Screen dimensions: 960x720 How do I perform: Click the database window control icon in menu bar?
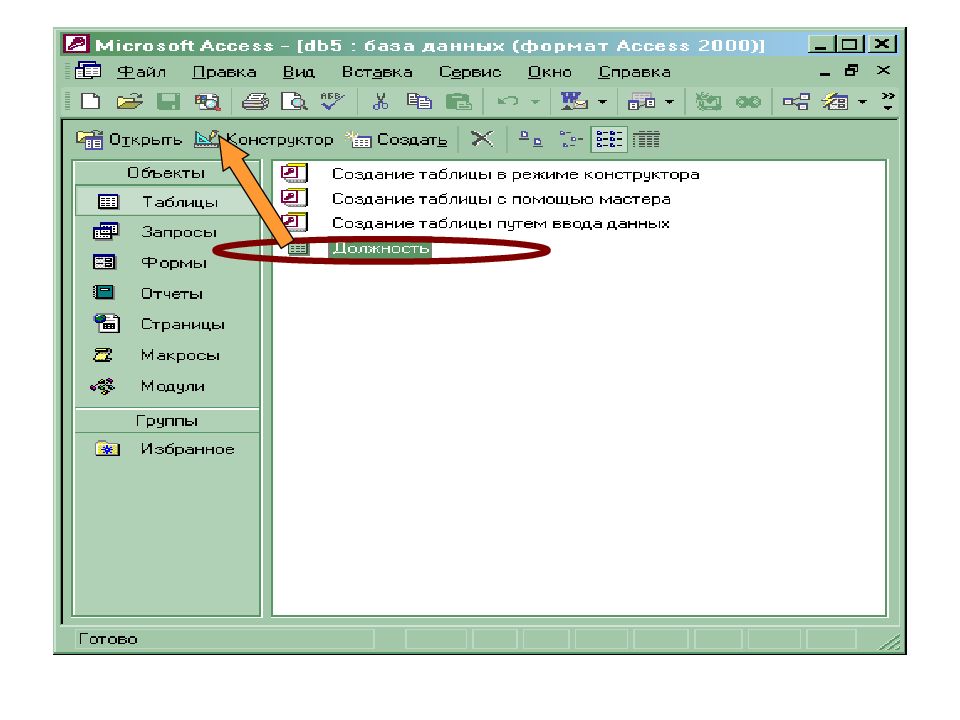(88, 71)
